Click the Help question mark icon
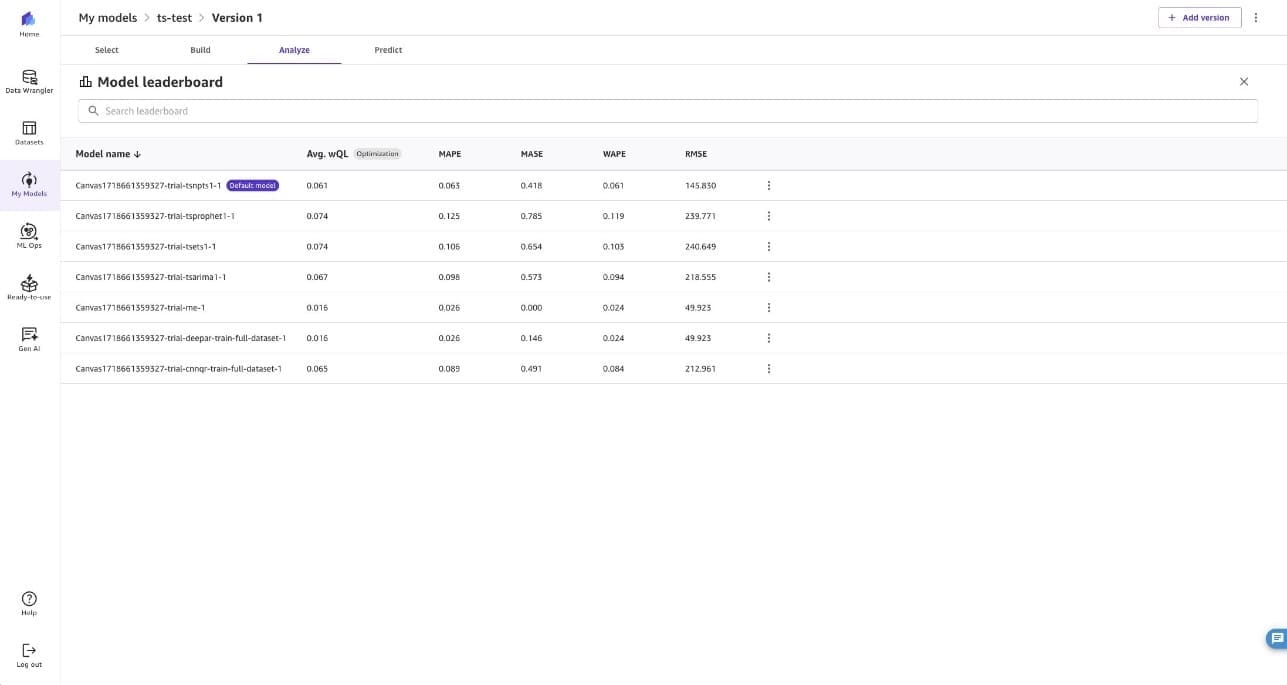 point(29,598)
